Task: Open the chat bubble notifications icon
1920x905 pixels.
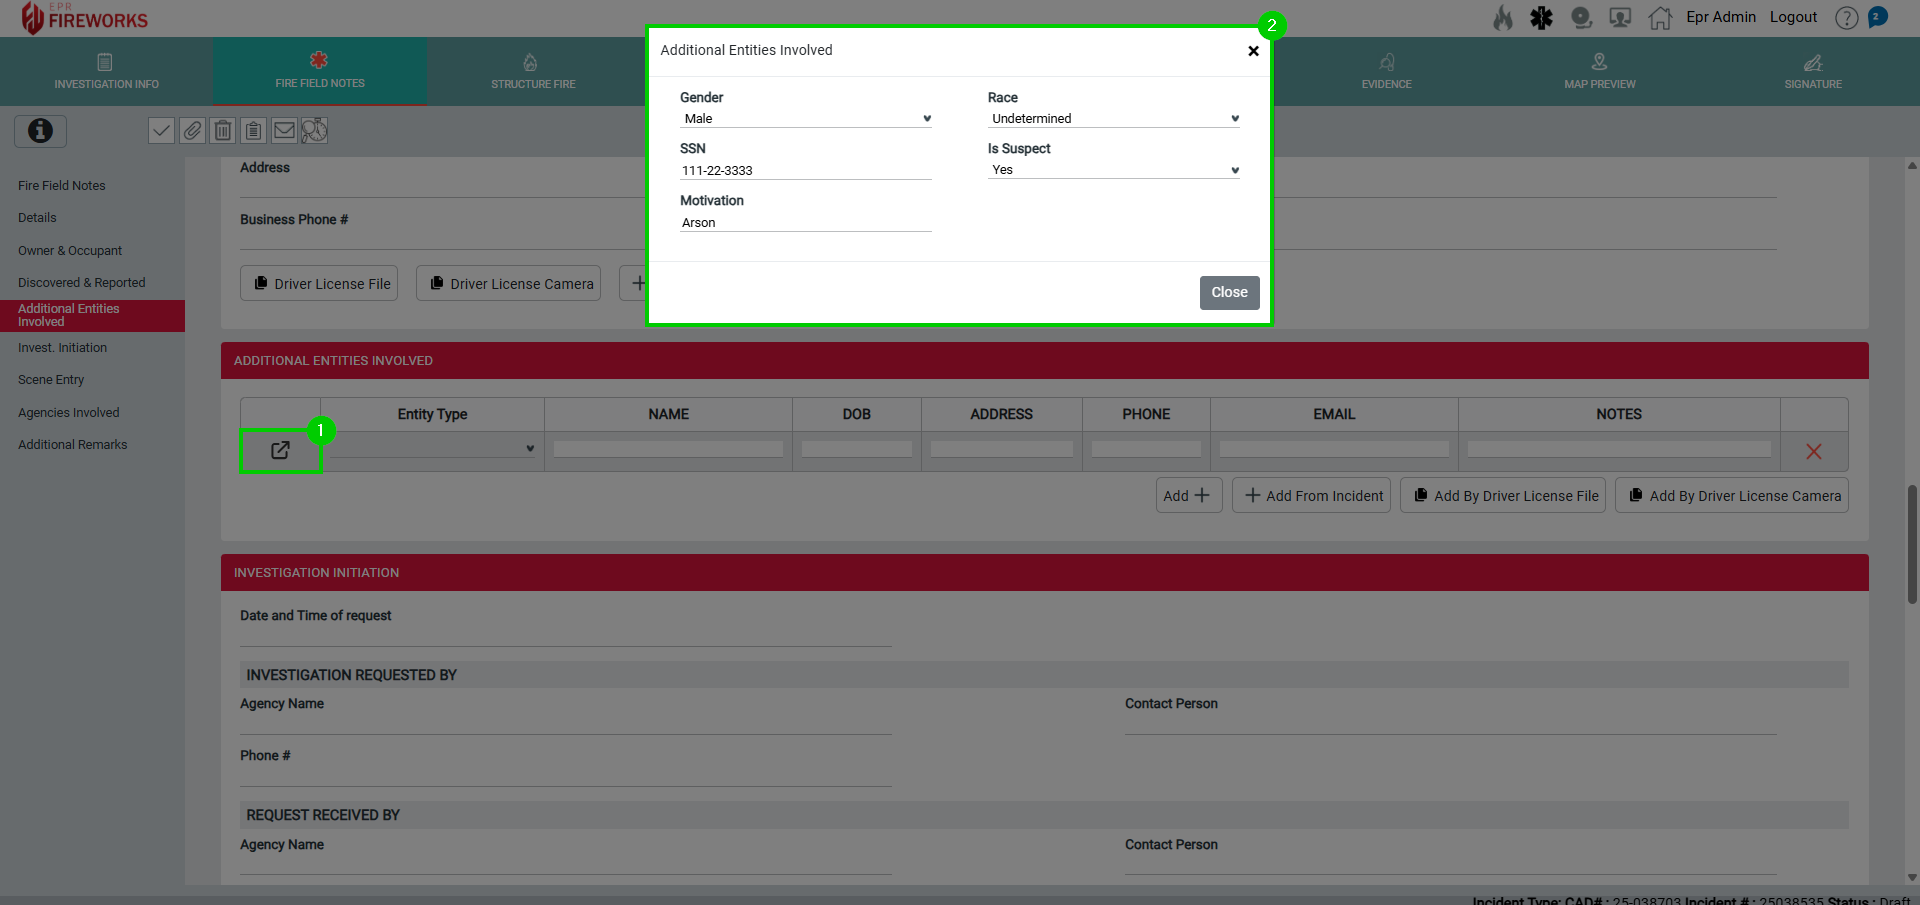Action: coord(1878,17)
